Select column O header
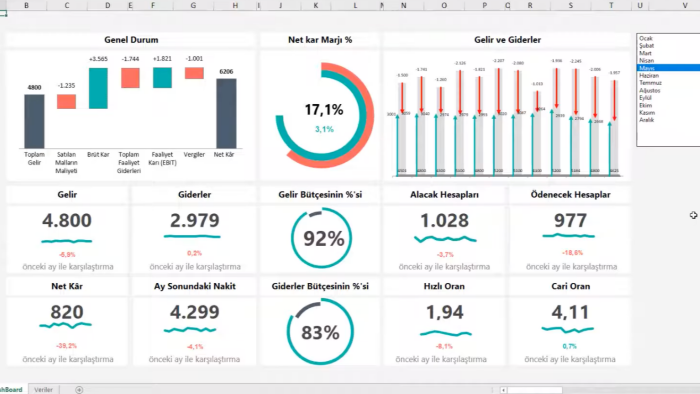The width and height of the screenshot is (700, 394). click(444, 5)
